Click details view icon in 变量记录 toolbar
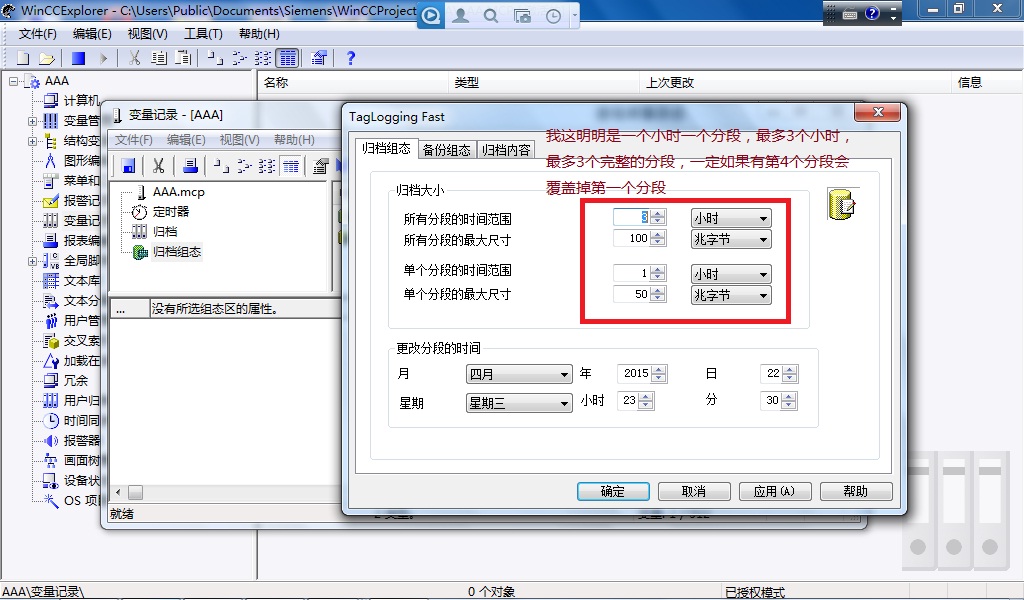Image resolution: width=1024 pixels, height=600 pixels. 291,166
